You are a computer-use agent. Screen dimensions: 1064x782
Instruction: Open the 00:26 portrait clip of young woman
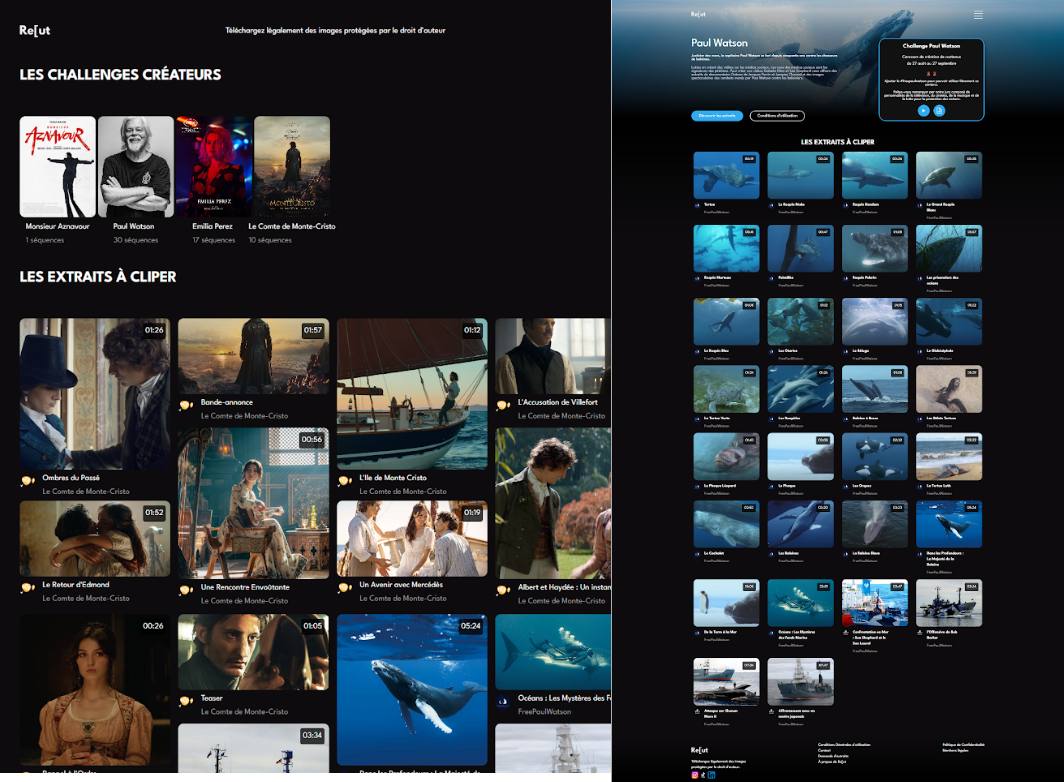tap(95, 690)
